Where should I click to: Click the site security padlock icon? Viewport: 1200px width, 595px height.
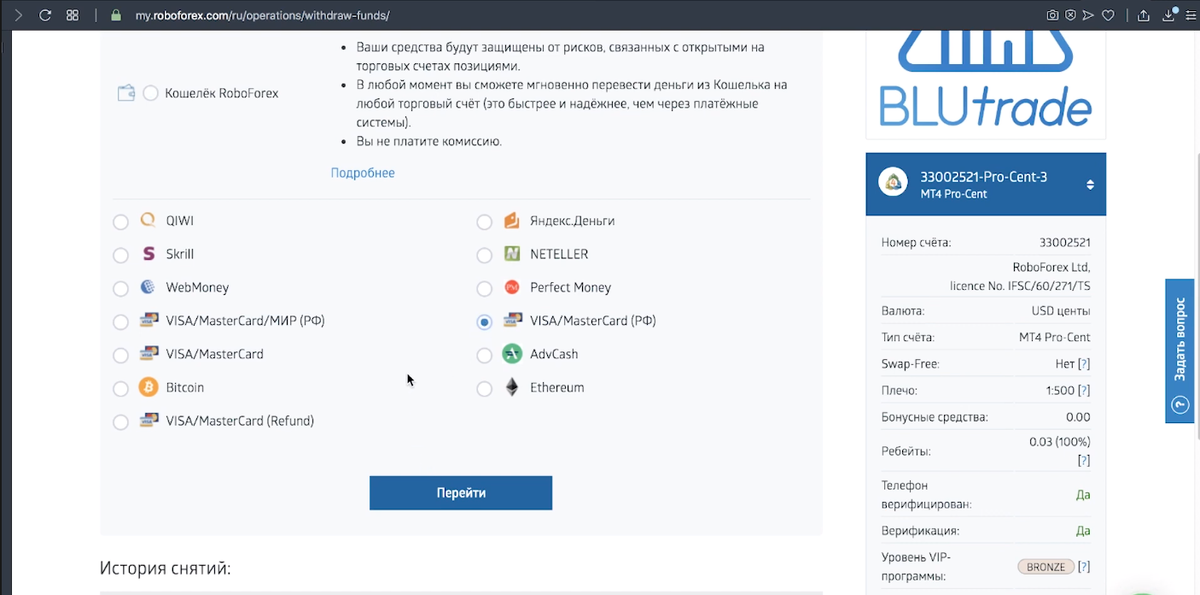point(115,16)
